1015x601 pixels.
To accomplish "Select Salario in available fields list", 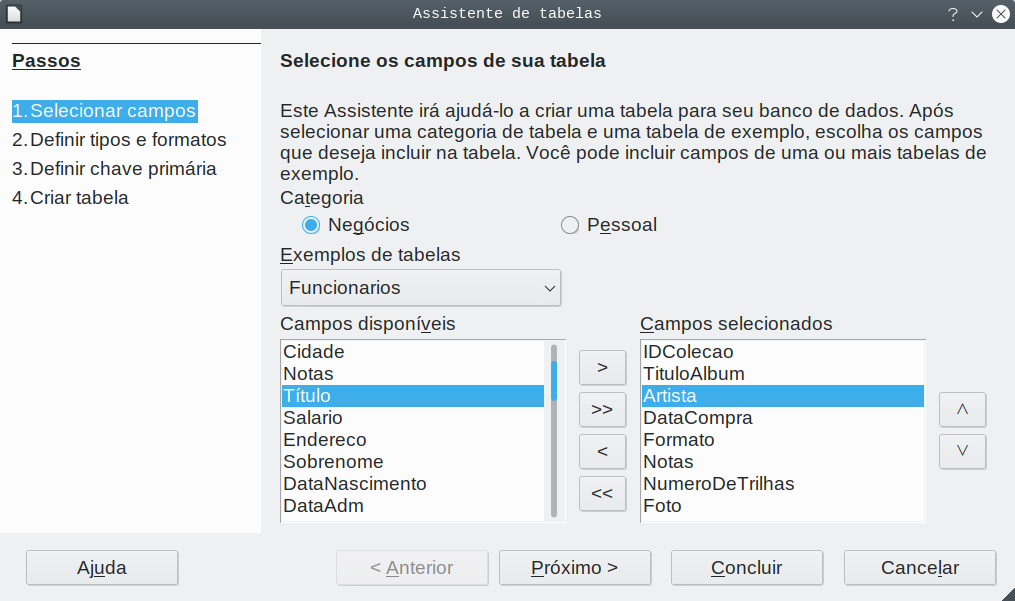I will pyautogui.click(x=413, y=418).
